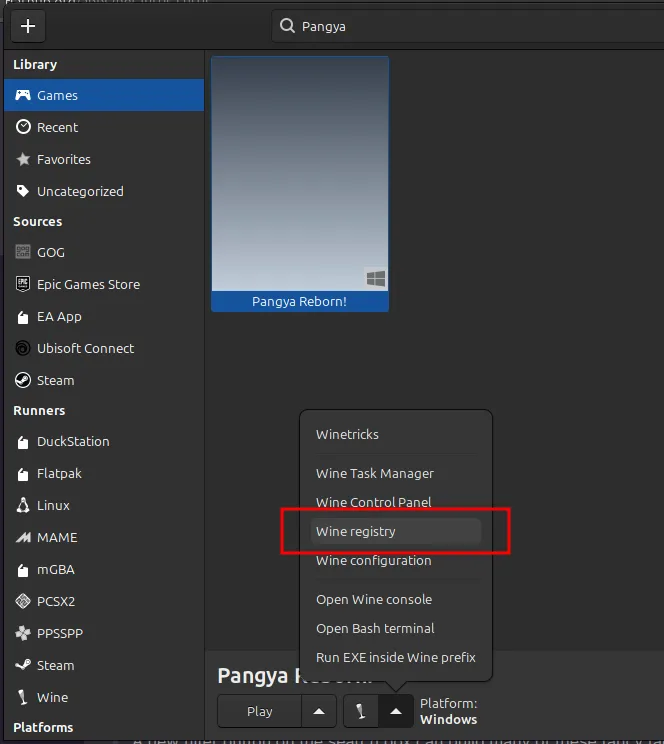The image size is (664, 744).
Task: Click the Recent clock icon
Action: (x=23, y=127)
